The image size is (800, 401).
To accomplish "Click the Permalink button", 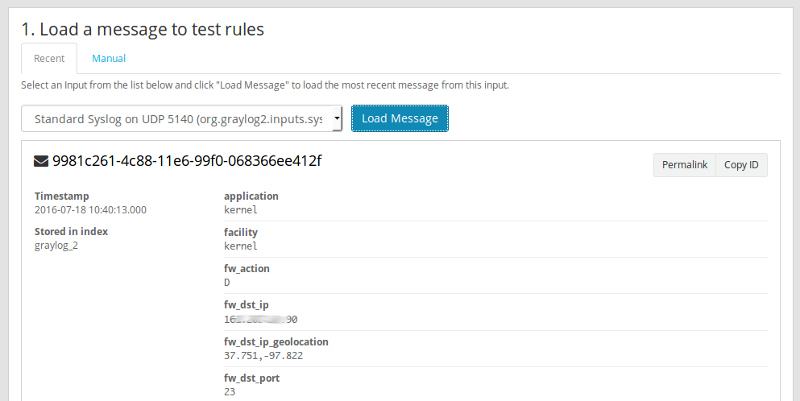I will [684, 164].
